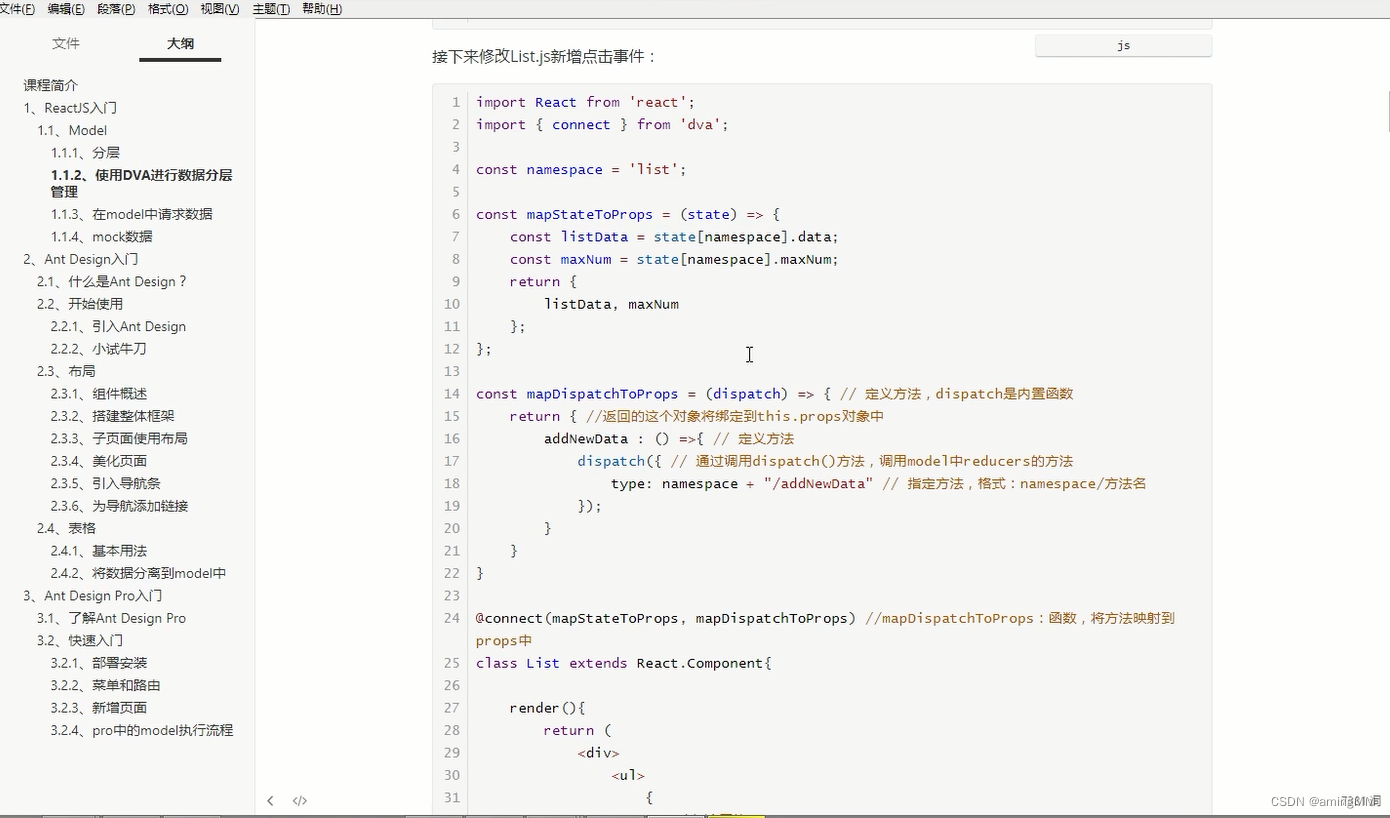
Task: Click the <ul> code line
Action: [628, 775]
